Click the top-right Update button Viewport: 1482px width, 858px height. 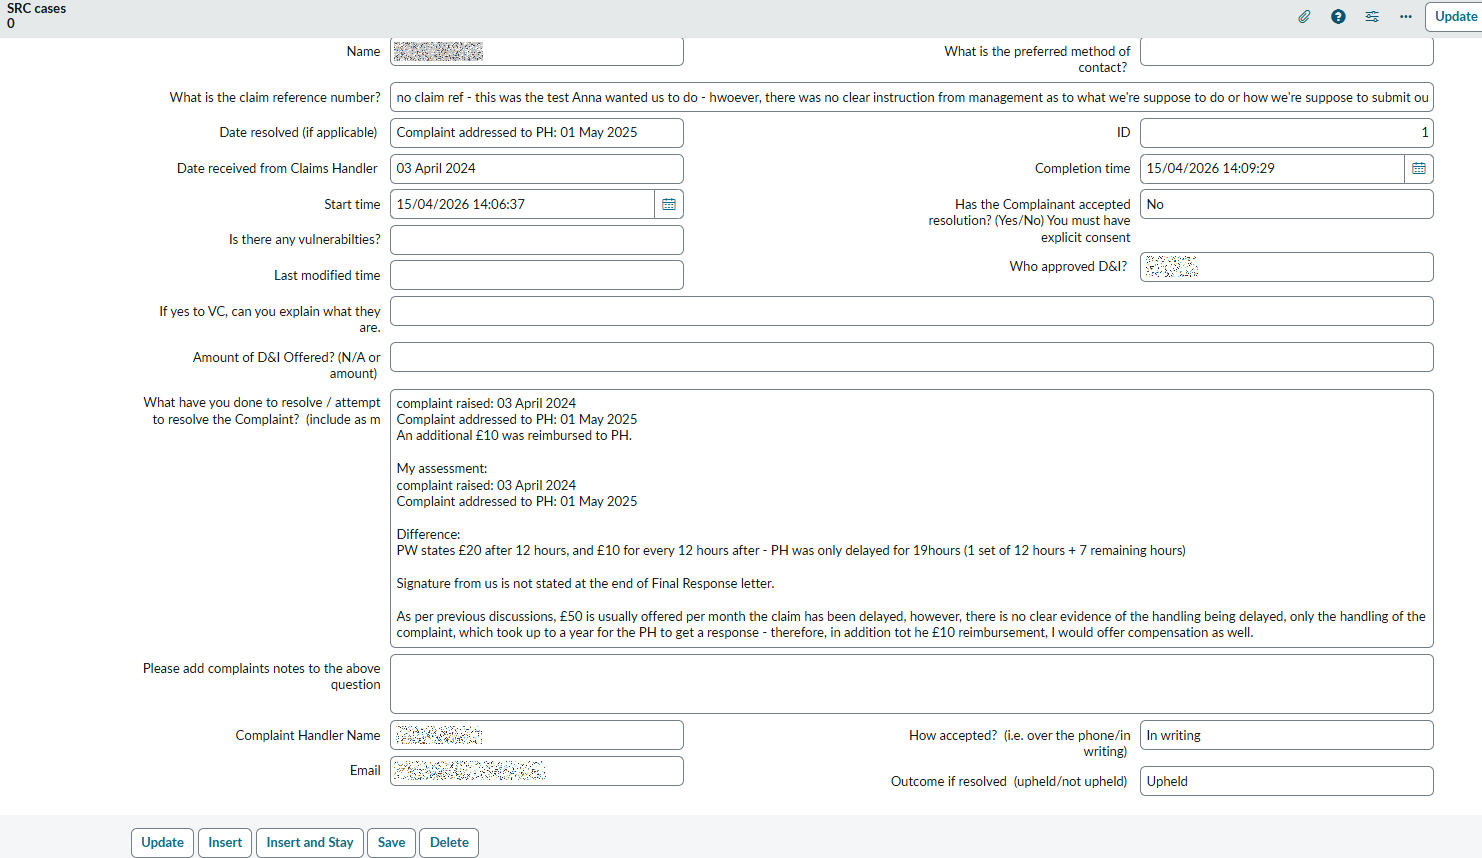(1455, 16)
